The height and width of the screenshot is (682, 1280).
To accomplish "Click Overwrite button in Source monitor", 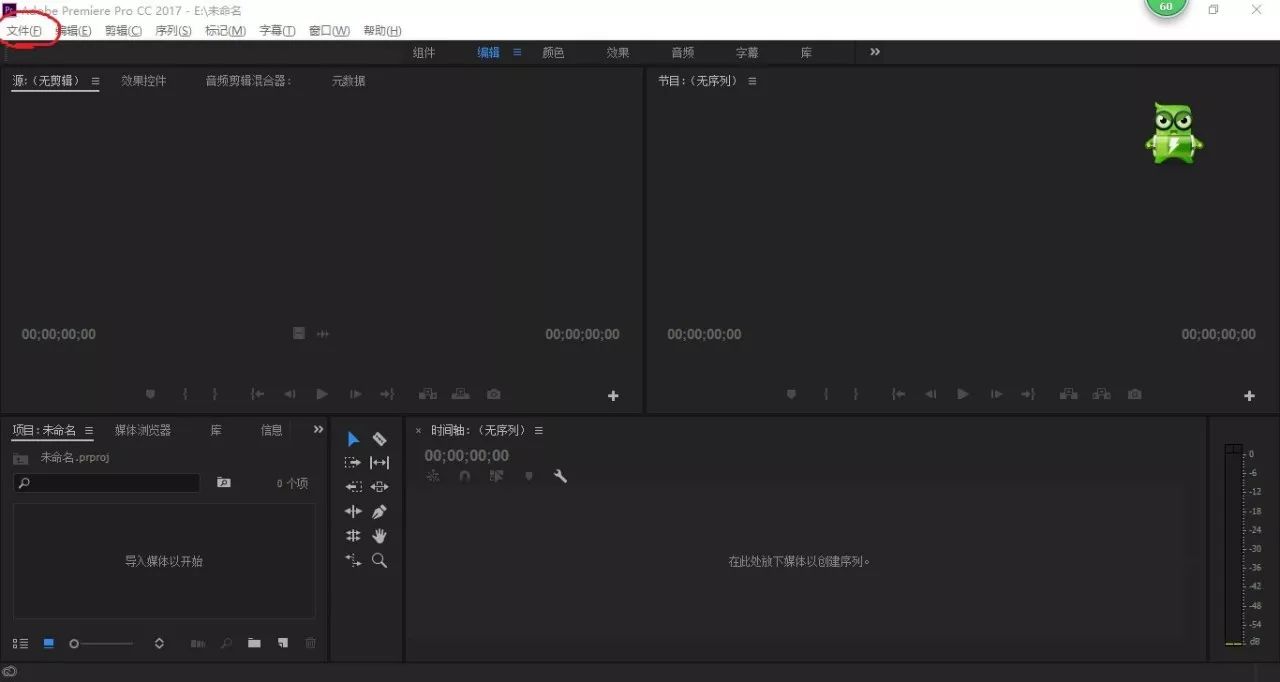I will 461,395.
